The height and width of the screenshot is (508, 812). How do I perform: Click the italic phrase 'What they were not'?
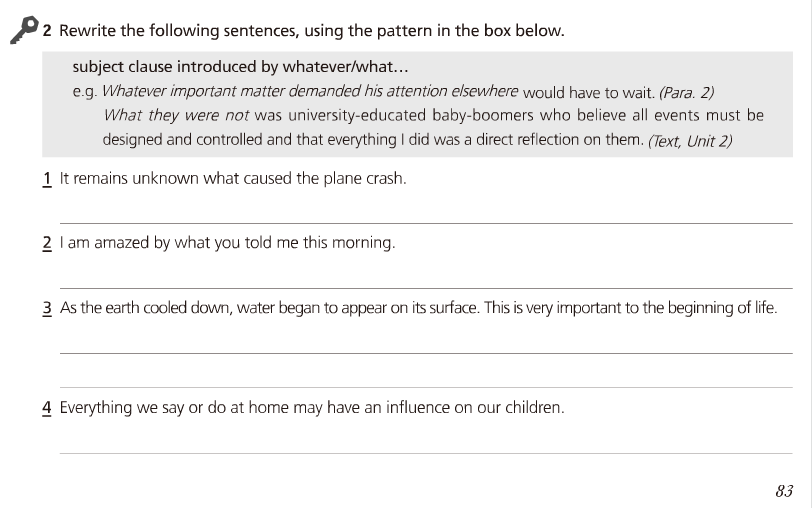[x=176, y=115]
